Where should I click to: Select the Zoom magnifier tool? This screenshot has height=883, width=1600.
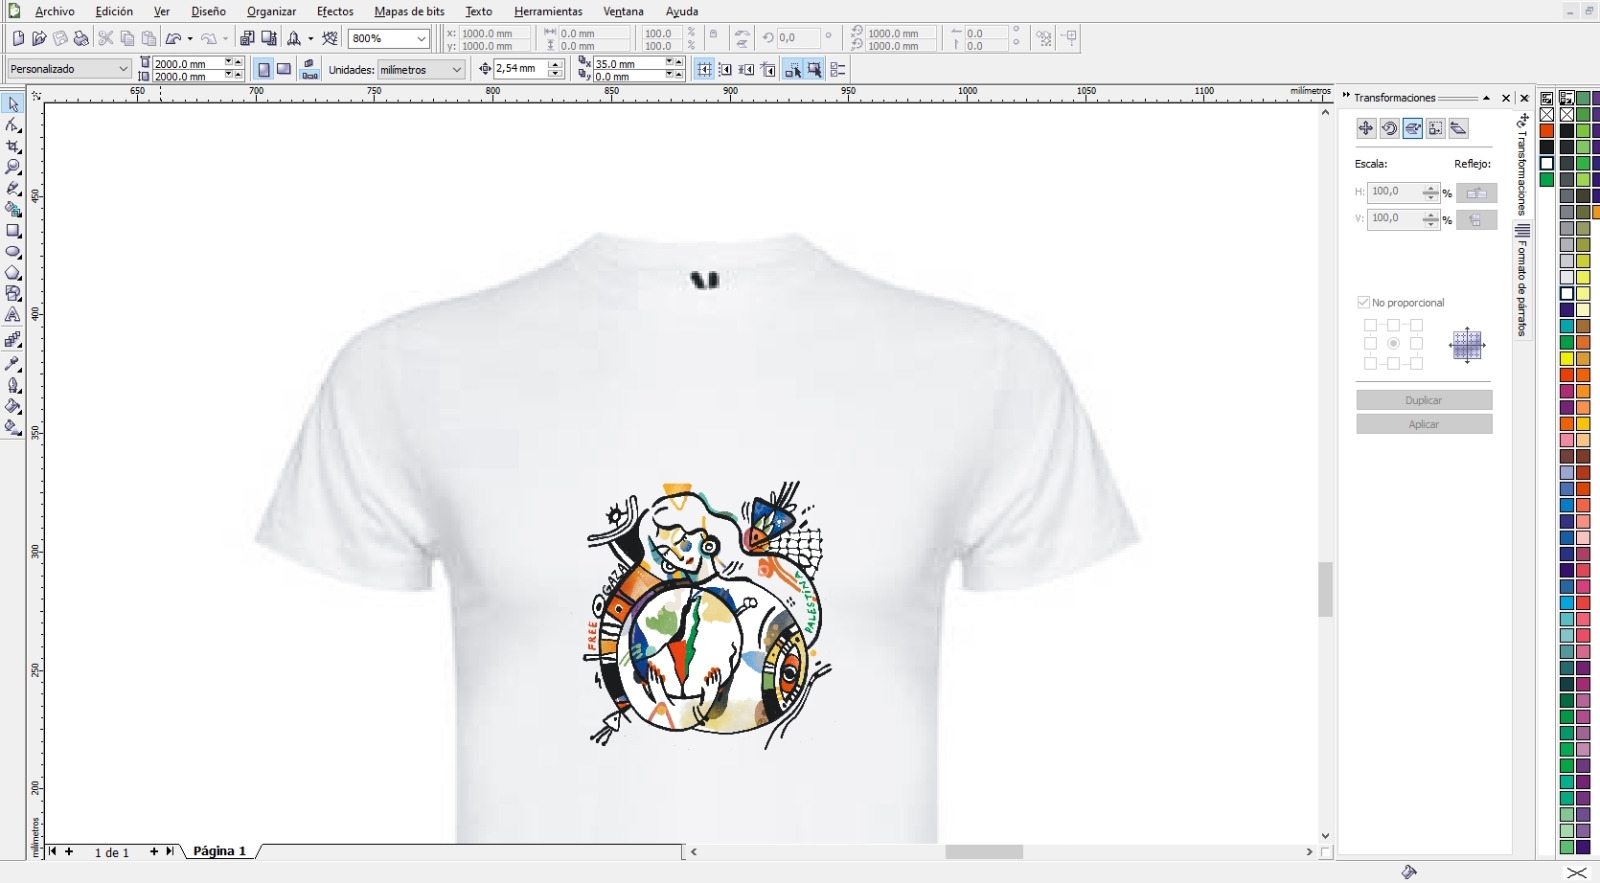(13, 167)
